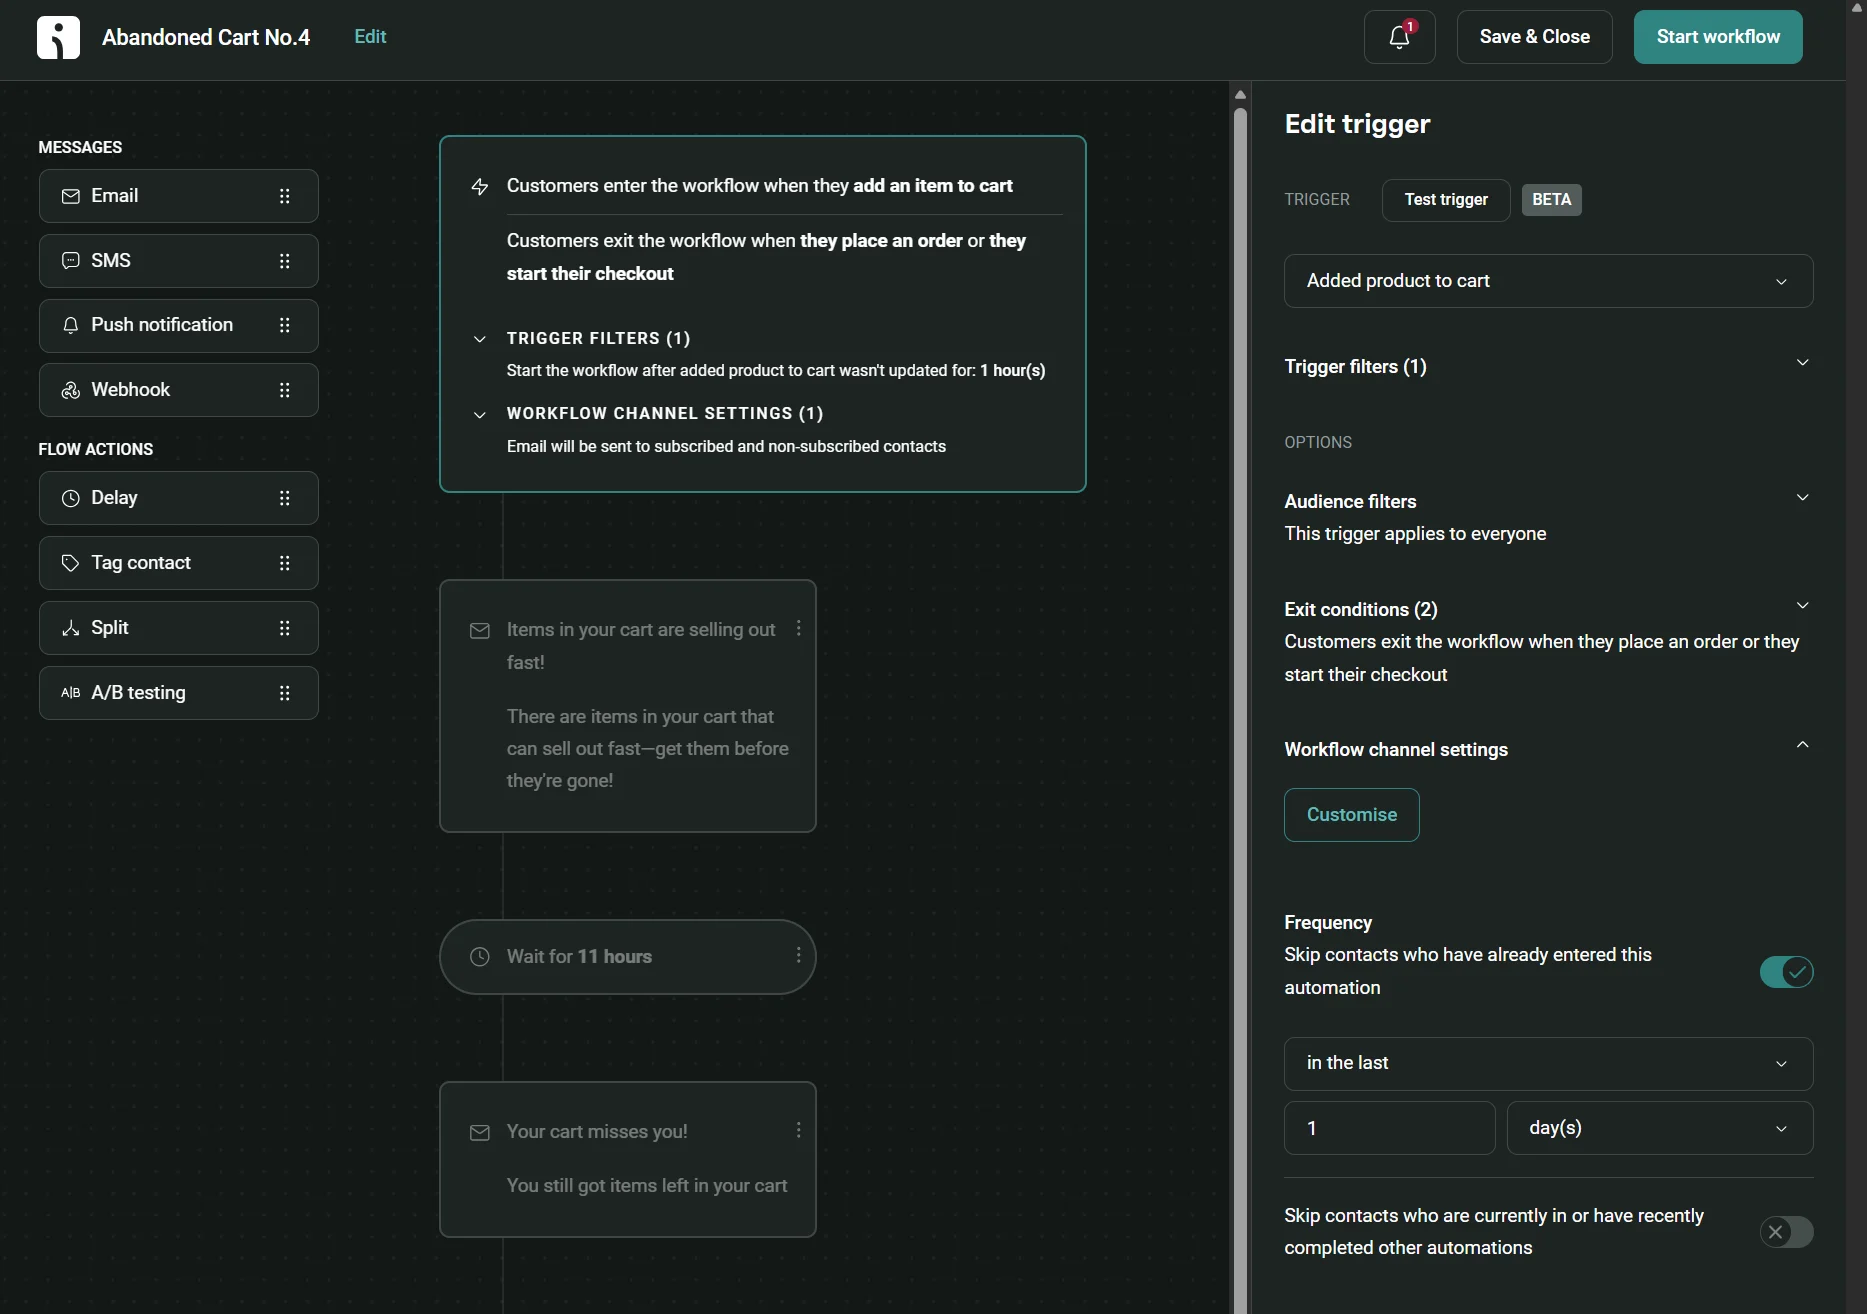Open the in the last dropdown
The image size is (1867, 1314).
[x=1548, y=1064]
